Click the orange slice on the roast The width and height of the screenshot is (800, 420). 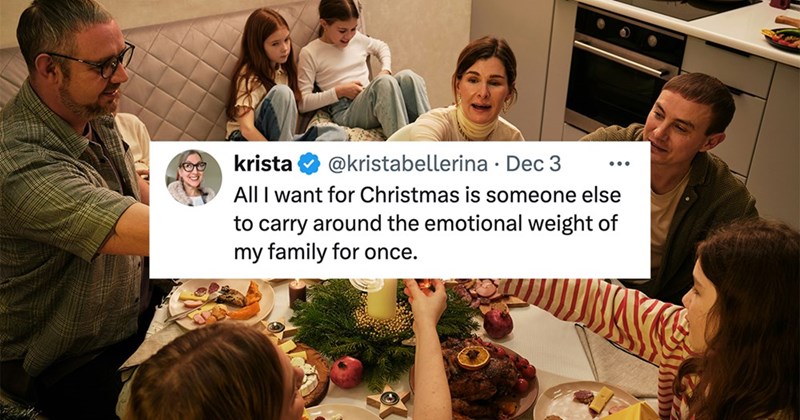click(474, 358)
